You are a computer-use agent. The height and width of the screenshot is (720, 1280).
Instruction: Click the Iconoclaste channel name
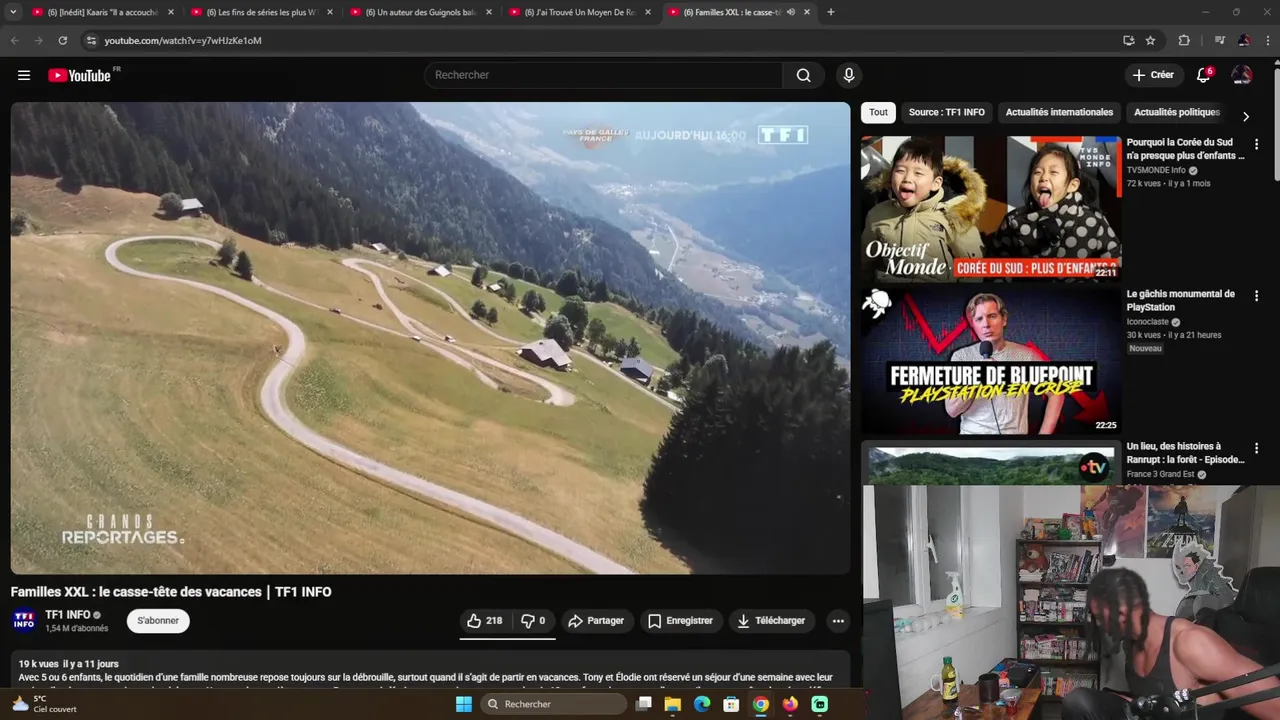[1148, 322]
